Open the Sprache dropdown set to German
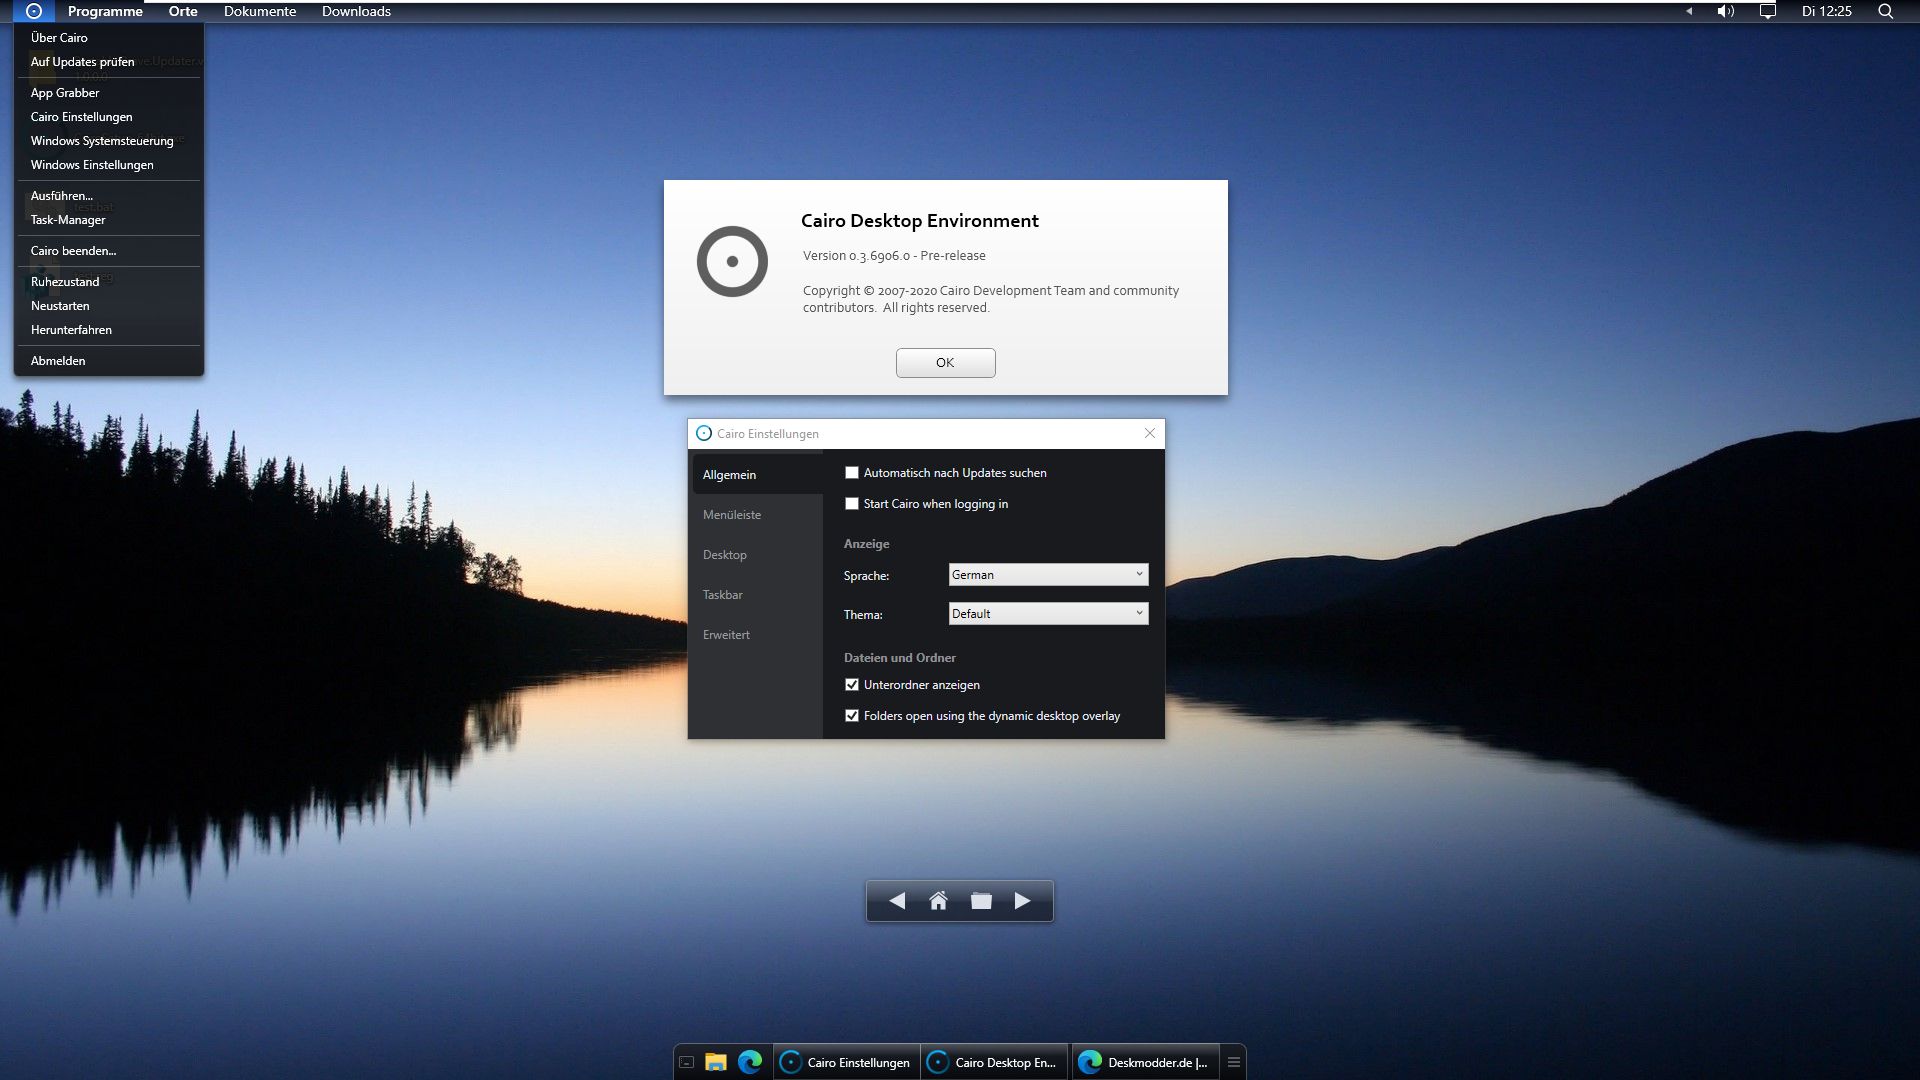Screen dimensions: 1920x1080 1048,574
